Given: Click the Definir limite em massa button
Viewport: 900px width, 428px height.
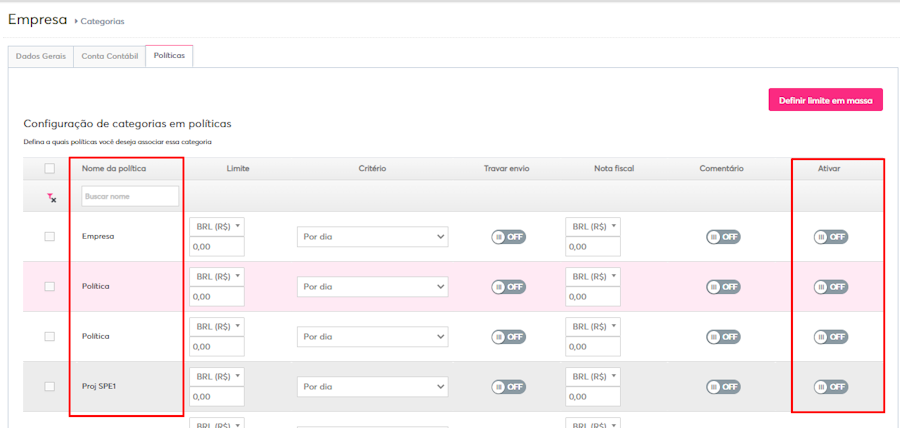Looking at the screenshot, I should (825, 100).
